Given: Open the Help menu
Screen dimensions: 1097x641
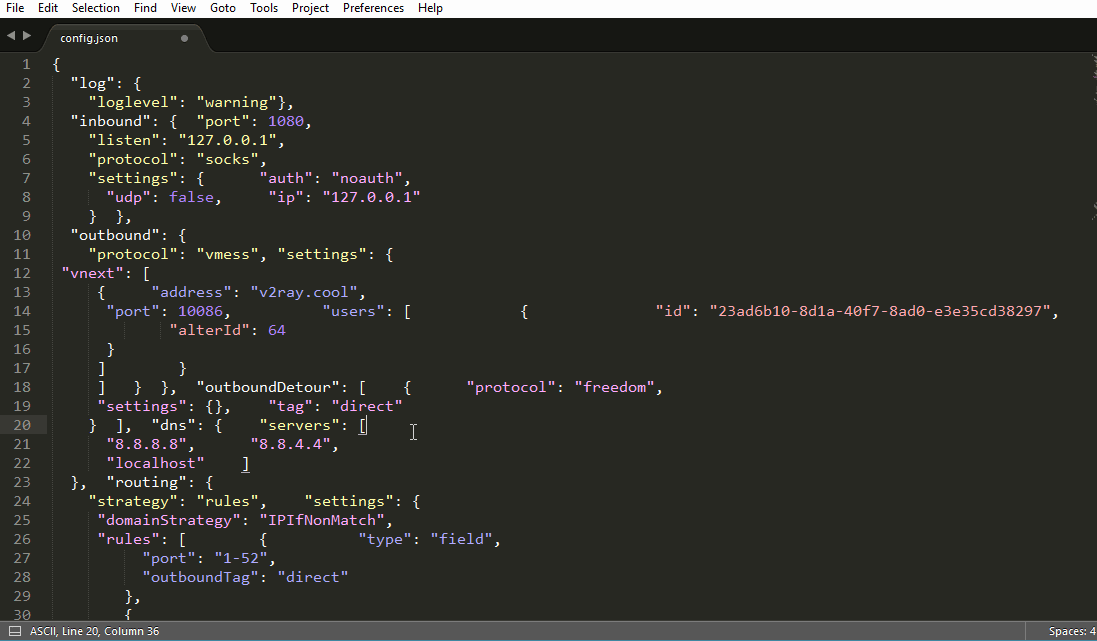Looking at the screenshot, I should (x=430, y=8).
